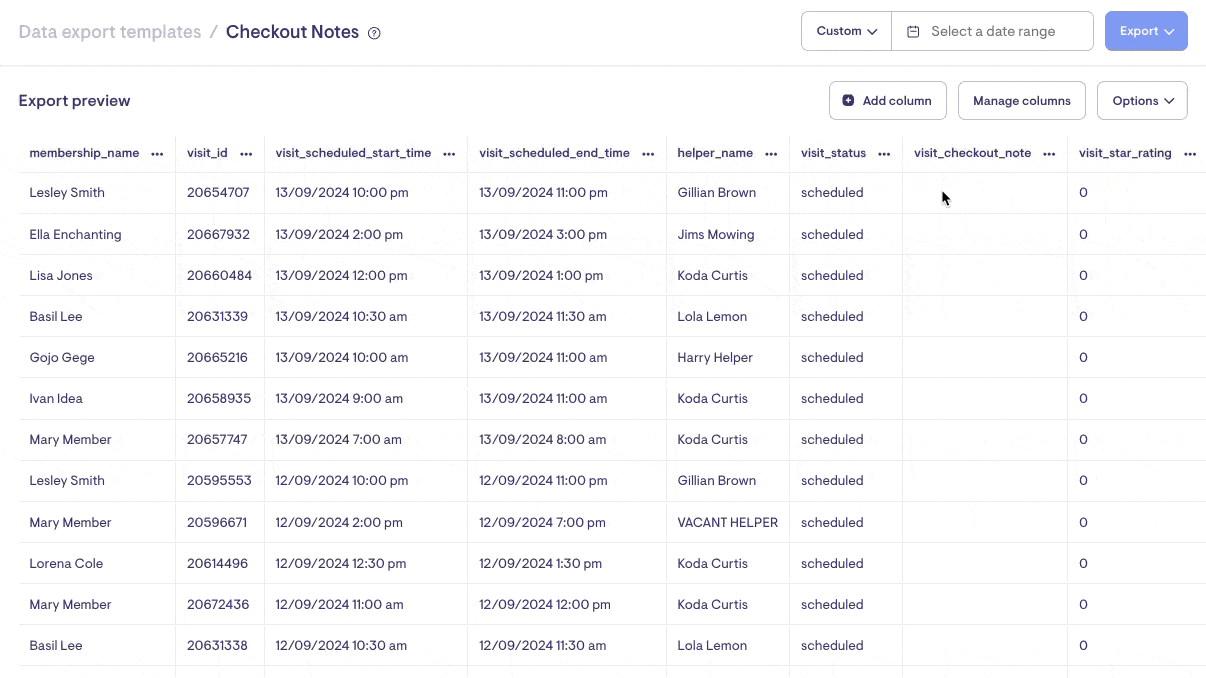Select the Gojo Gege membership cell
The width and height of the screenshot is (1206, 678).
62,357
